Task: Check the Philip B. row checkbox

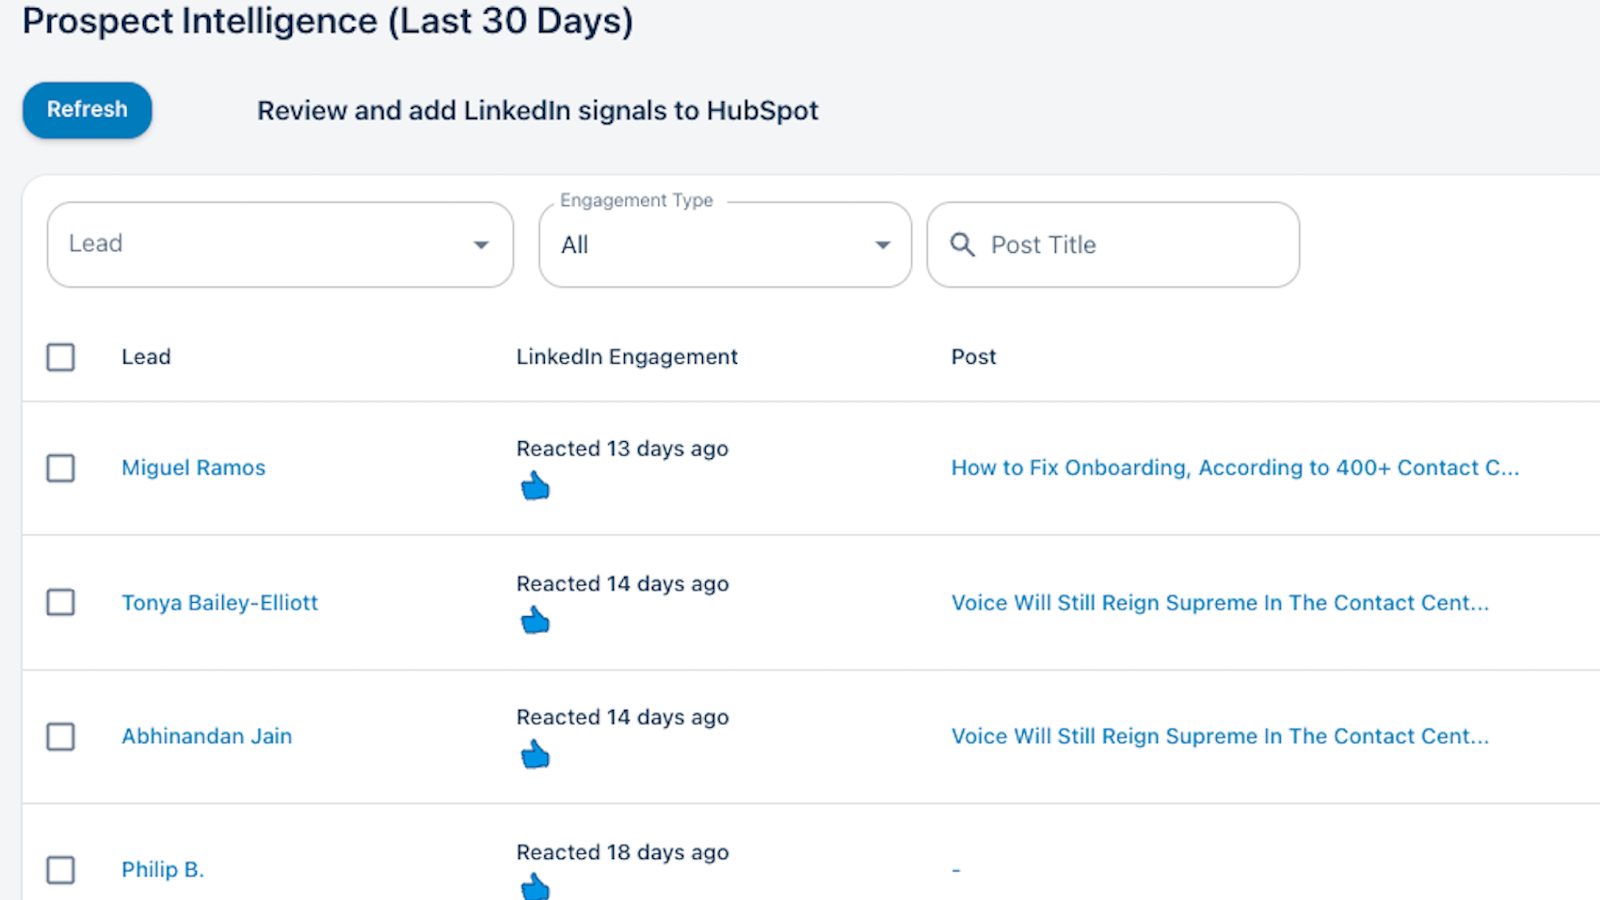Action: point(61,870)
